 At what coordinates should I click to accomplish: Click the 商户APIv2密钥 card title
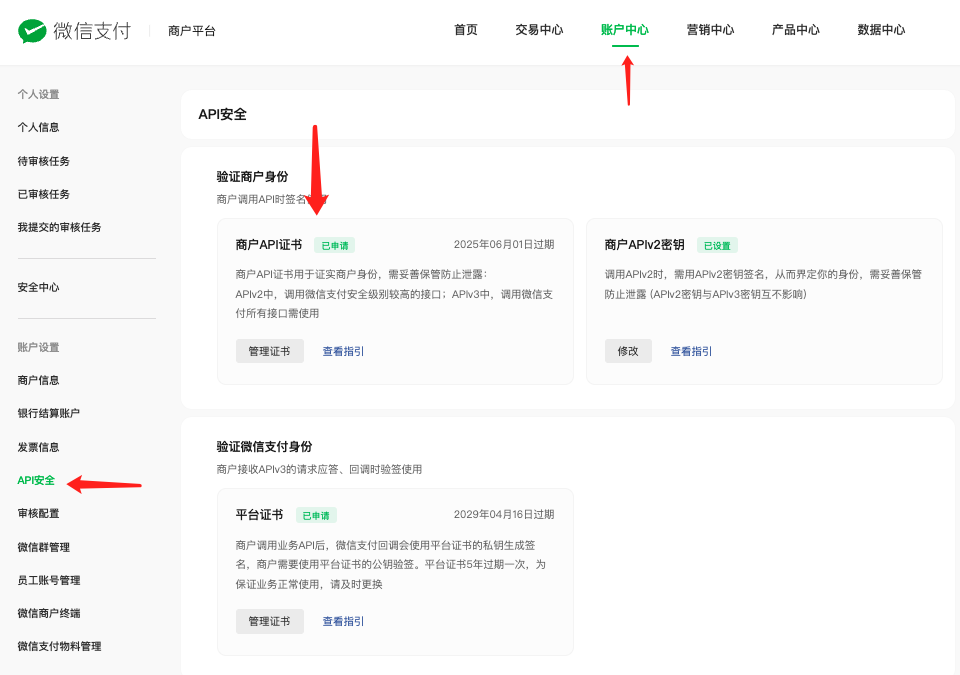(x=645, y=245)
